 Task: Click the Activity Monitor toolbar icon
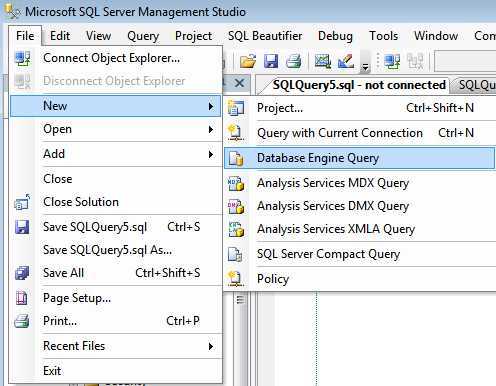click(x=322, y=61)
